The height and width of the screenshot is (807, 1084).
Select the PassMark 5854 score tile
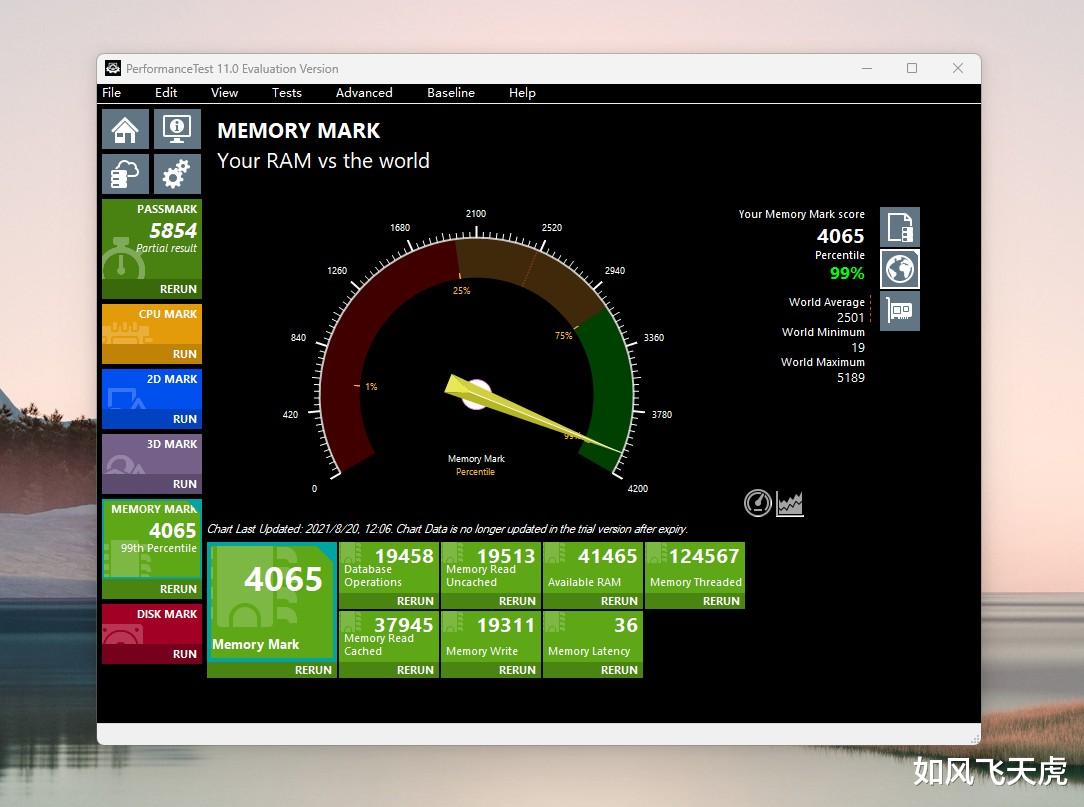click(x=152, y=239)
